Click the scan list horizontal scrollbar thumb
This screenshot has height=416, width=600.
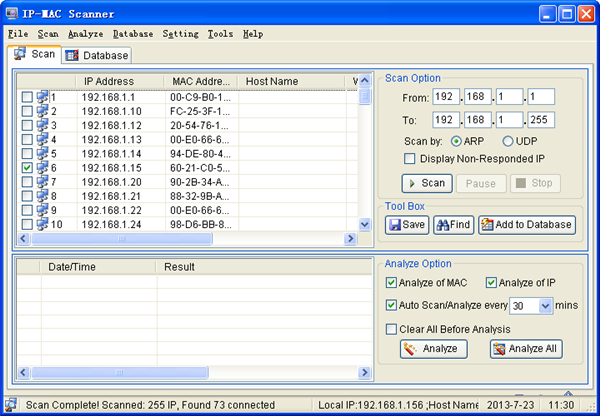coord(122,239)
